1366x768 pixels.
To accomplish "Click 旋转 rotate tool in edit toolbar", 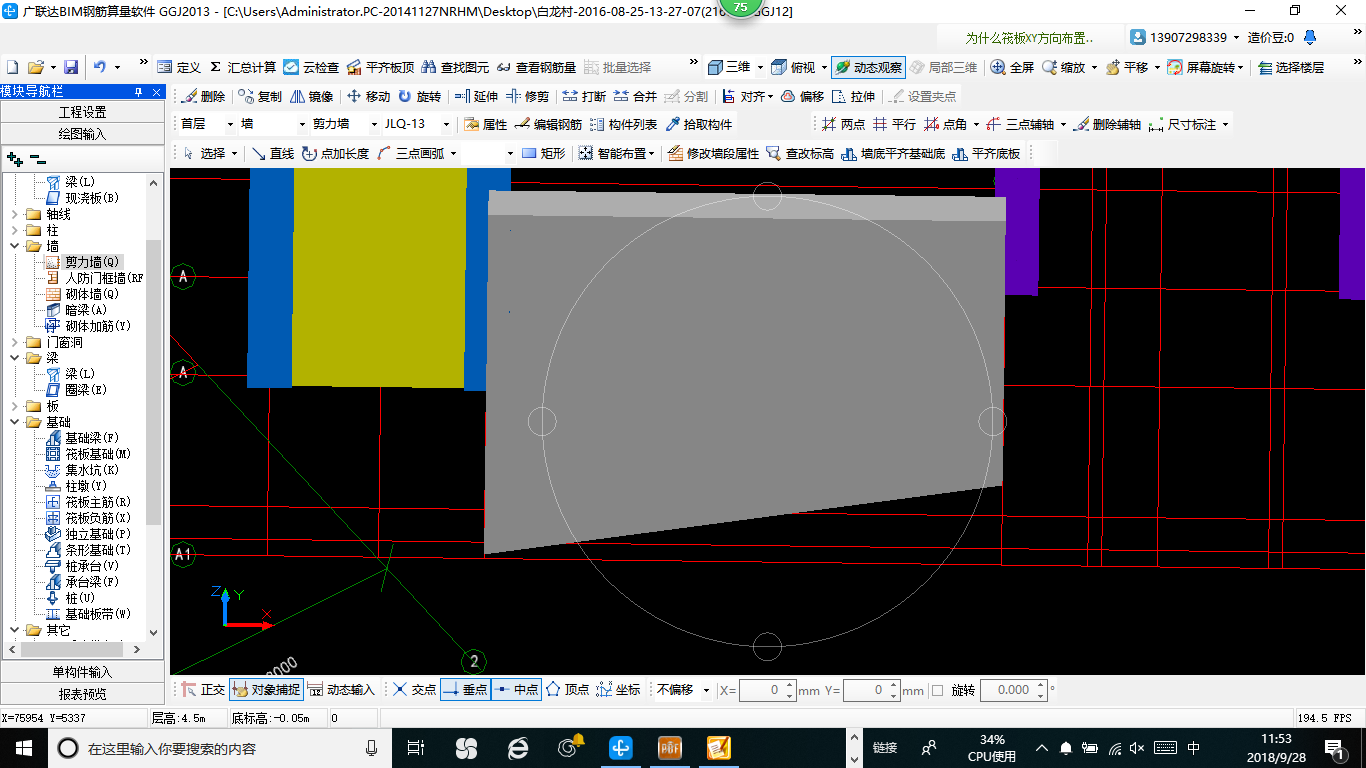I will pos(419,96).
